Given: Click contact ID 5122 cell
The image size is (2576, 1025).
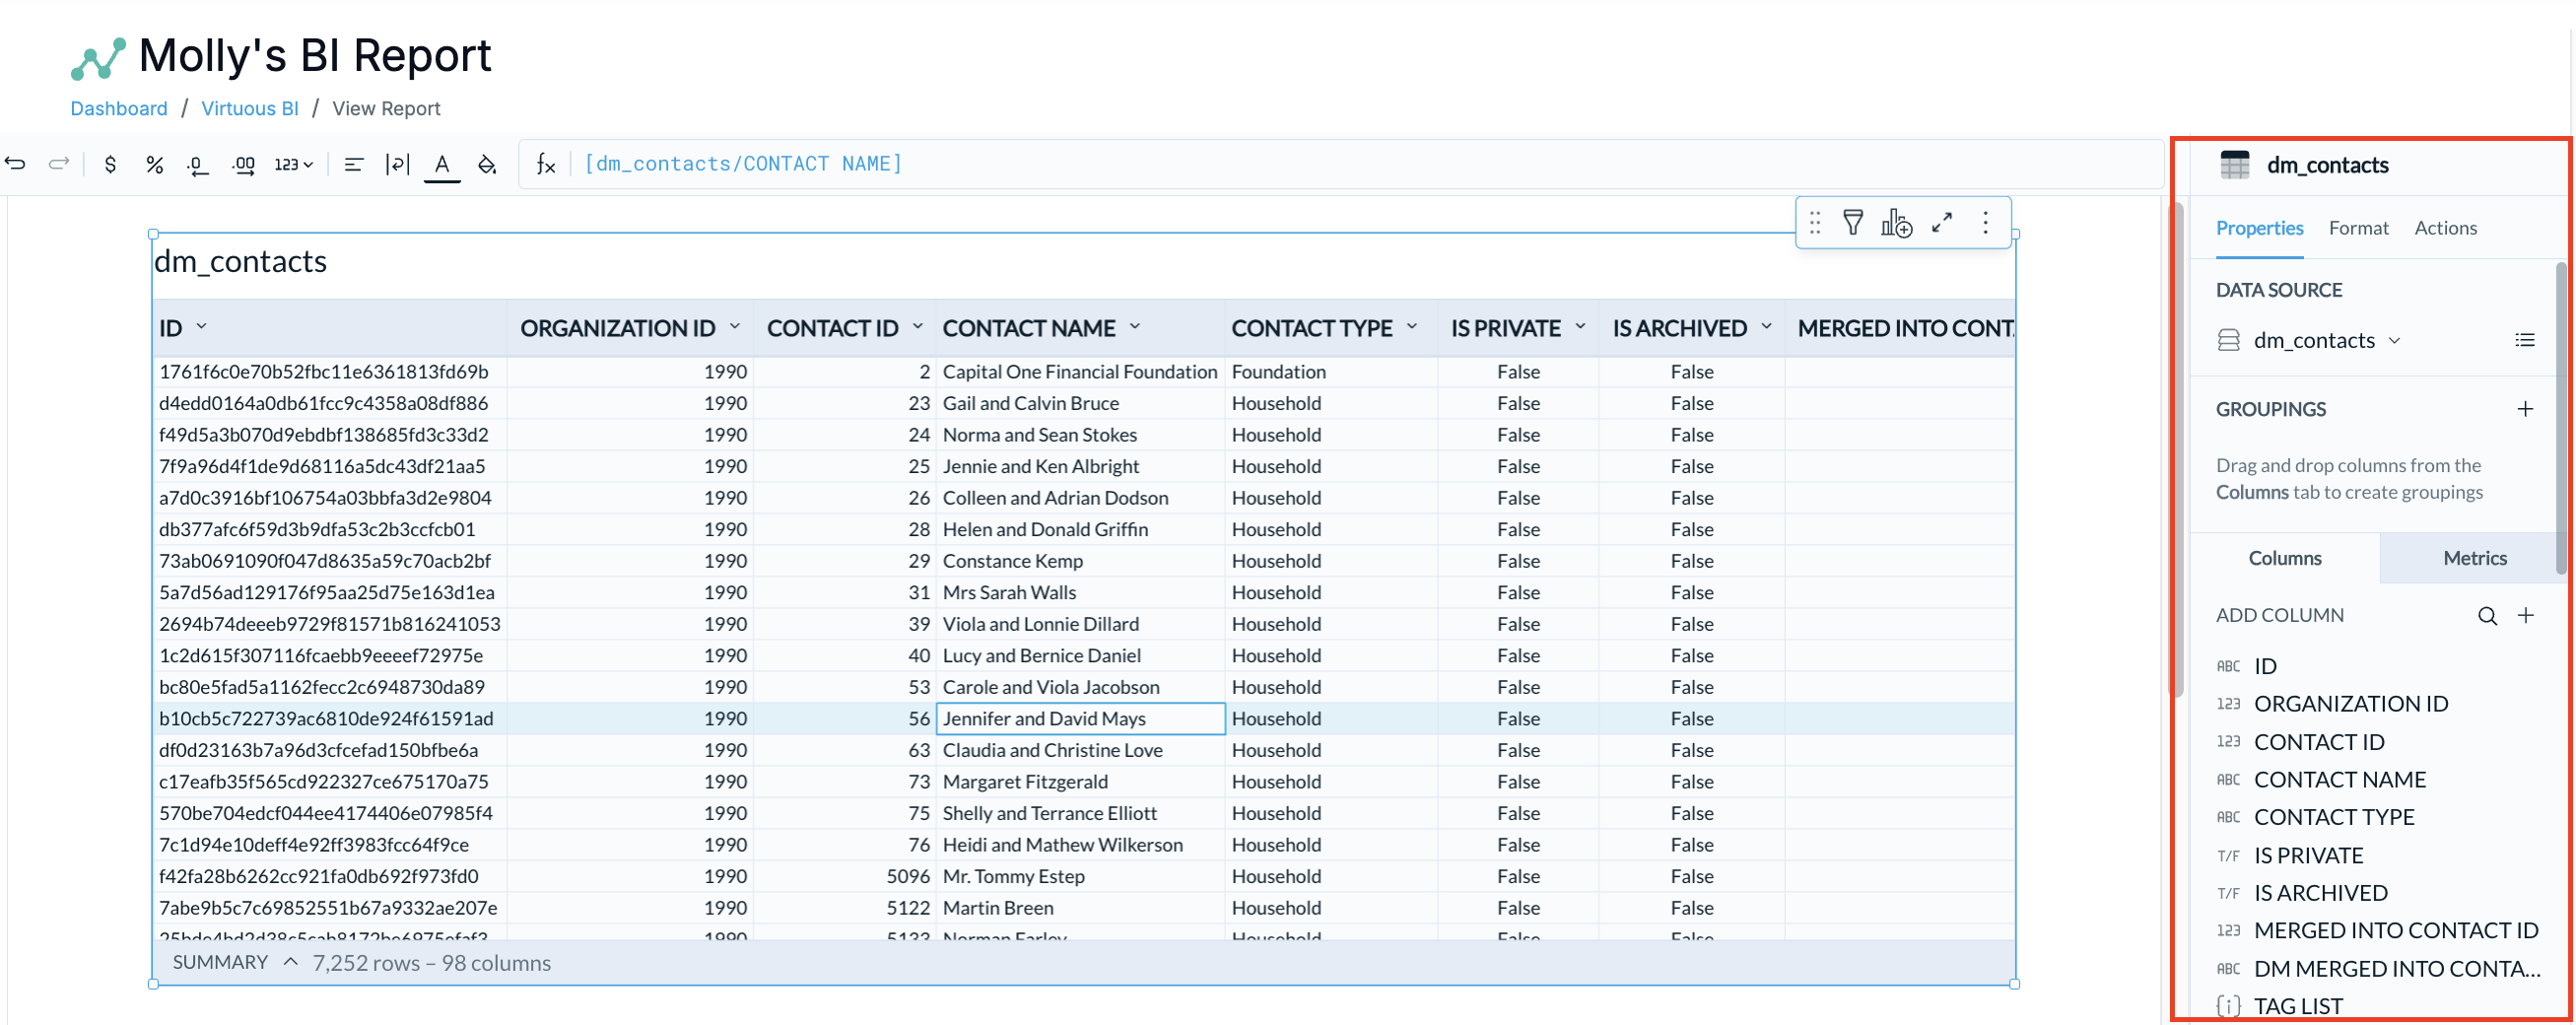Looking at the screenshot, I should click(x=844, y=908).
